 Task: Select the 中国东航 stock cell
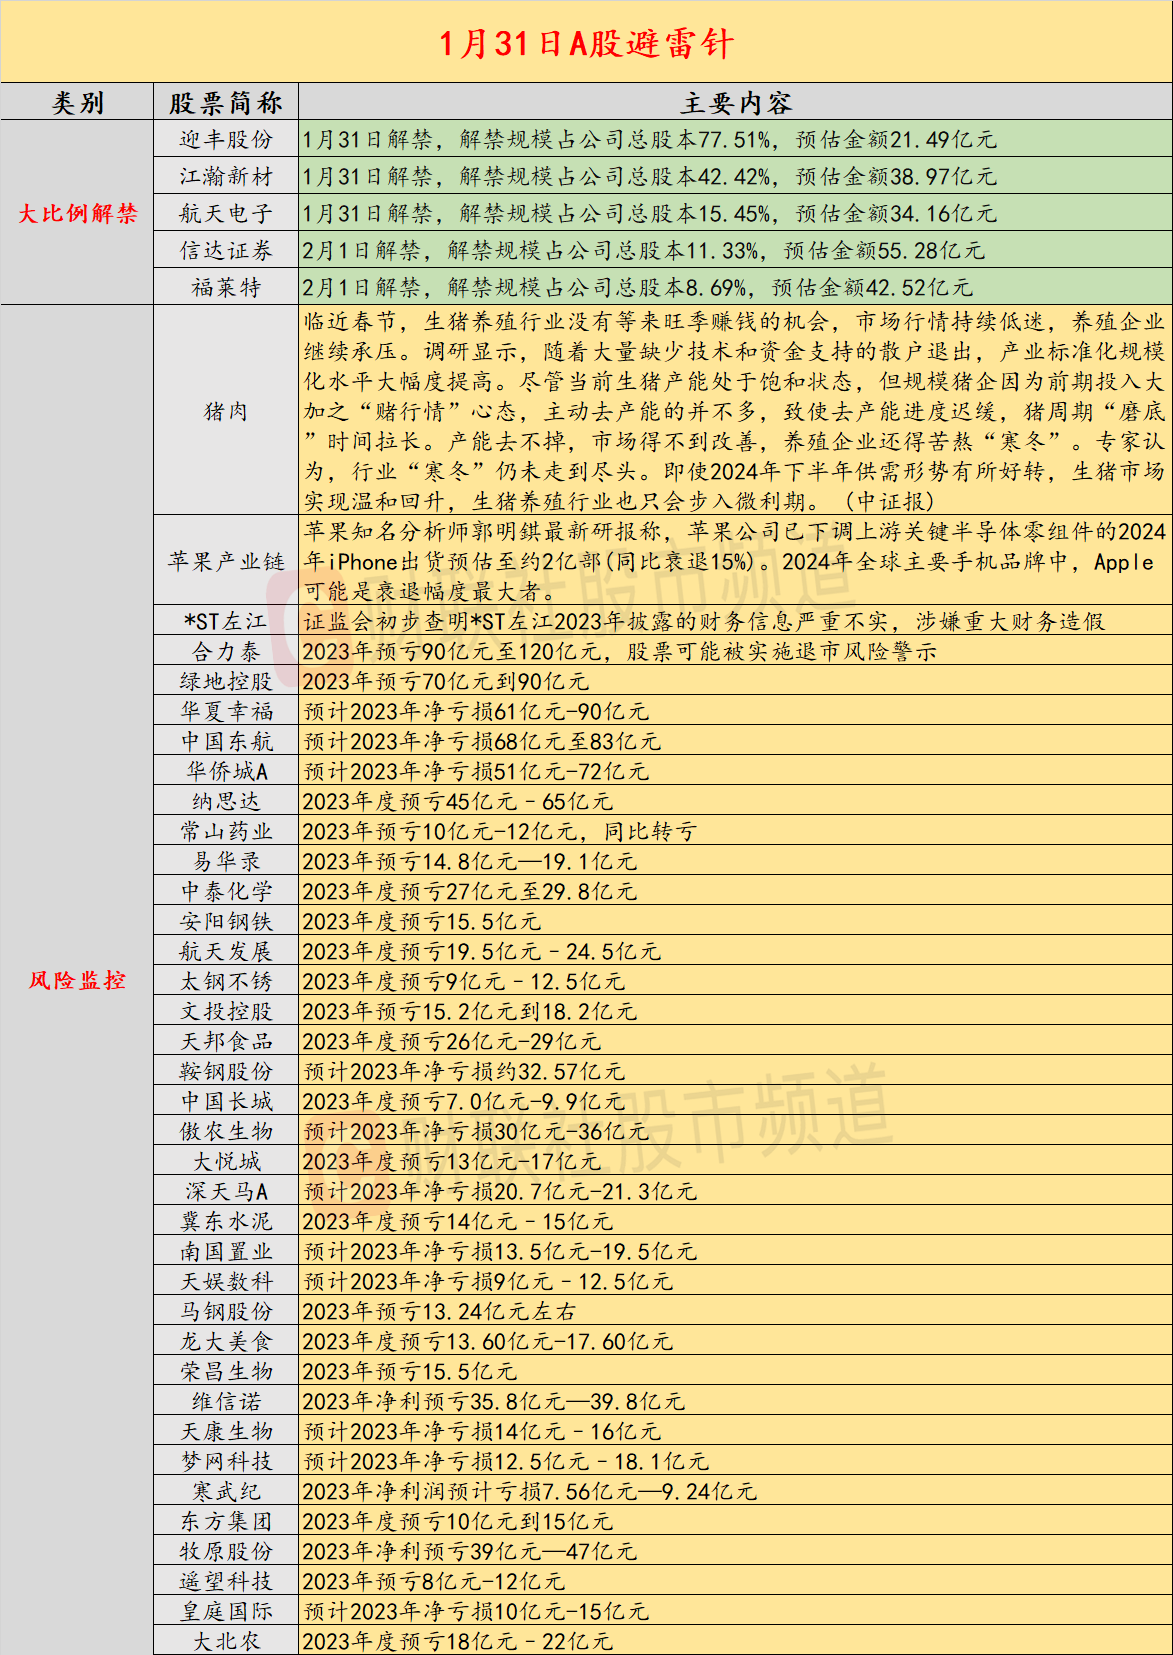coord(226,741)
